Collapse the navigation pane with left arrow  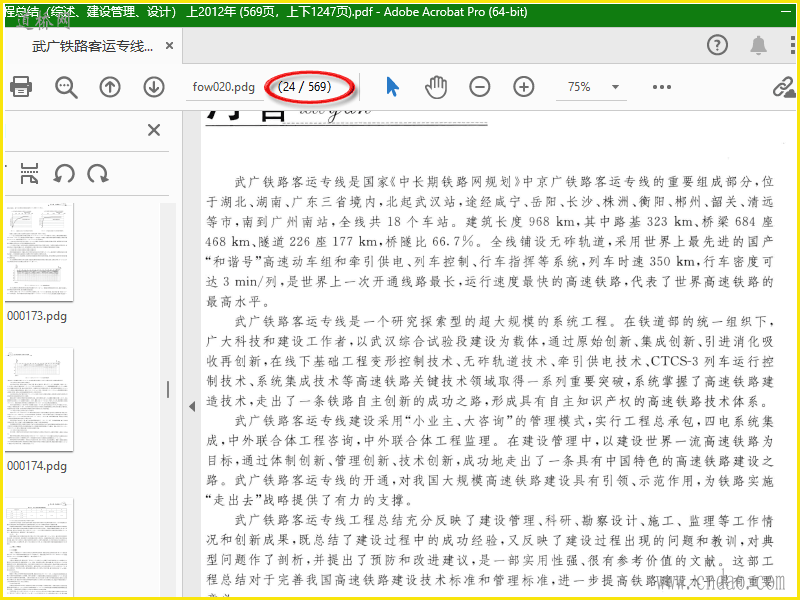coord(192,407)
